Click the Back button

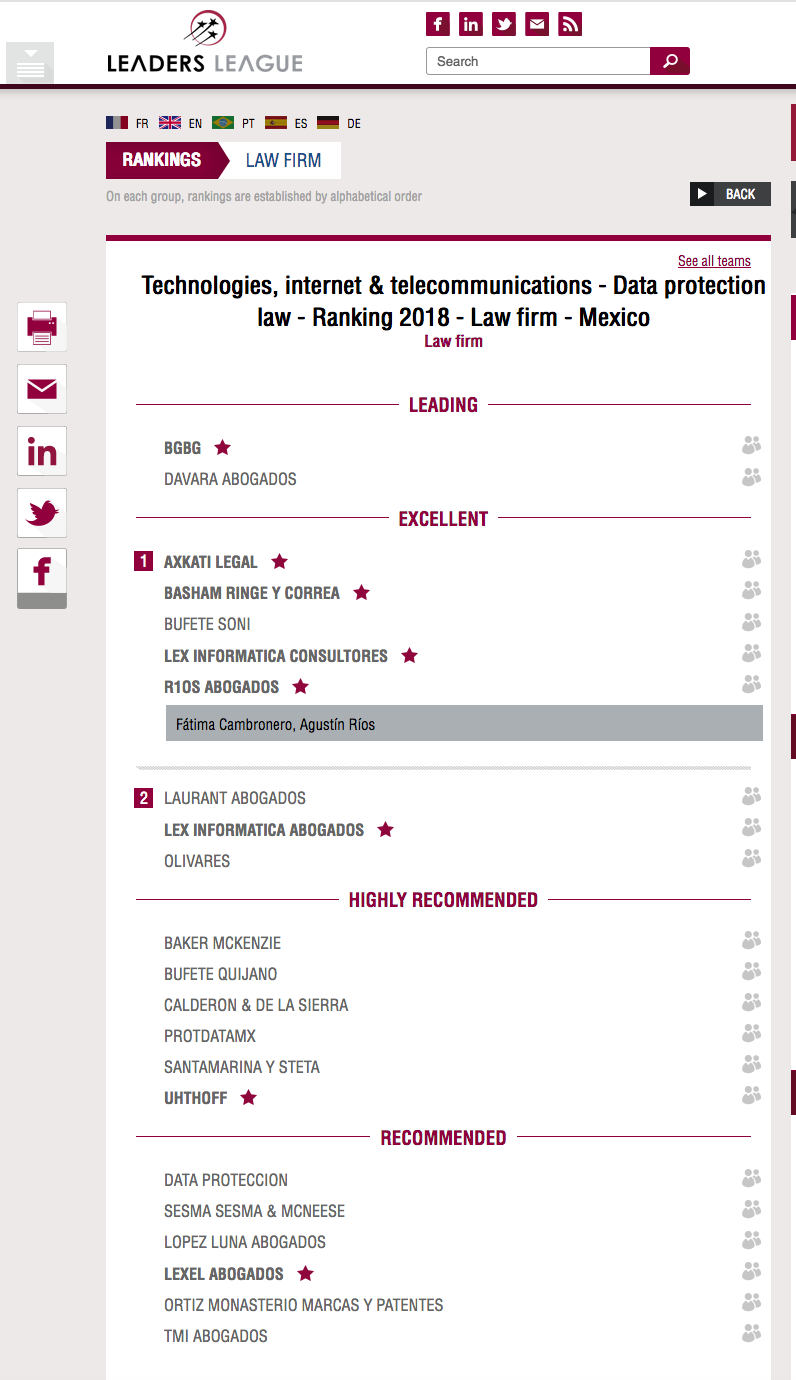point(730,194)
